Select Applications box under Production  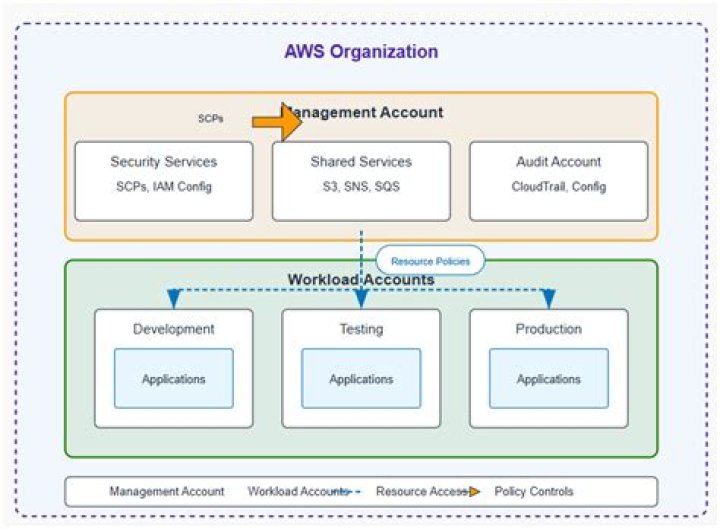tap(549, 378)
